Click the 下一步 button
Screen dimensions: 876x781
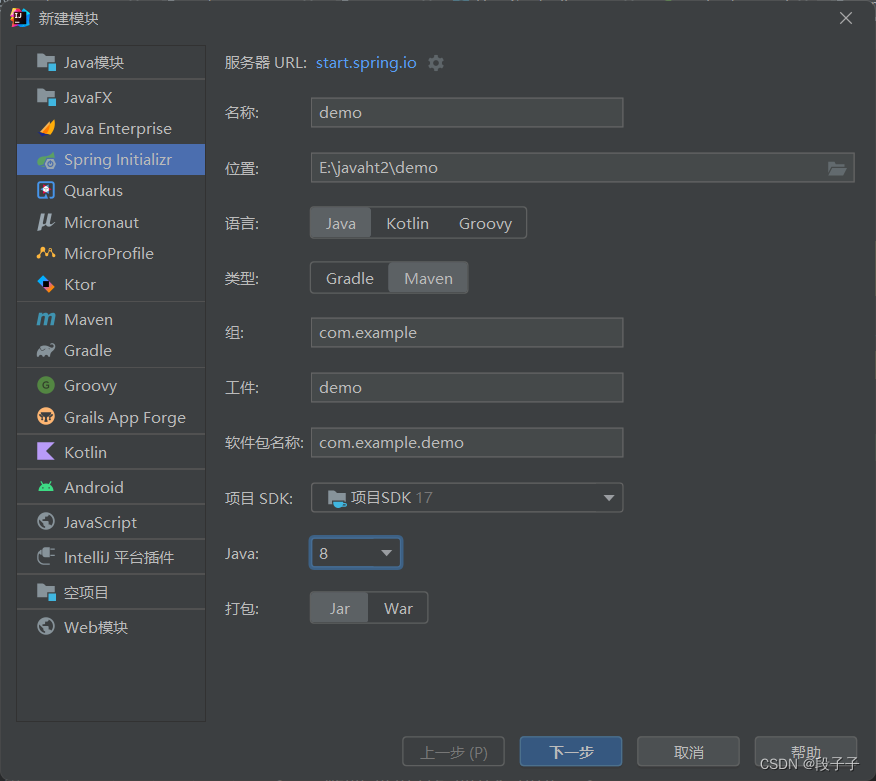[x=570, y=751]
